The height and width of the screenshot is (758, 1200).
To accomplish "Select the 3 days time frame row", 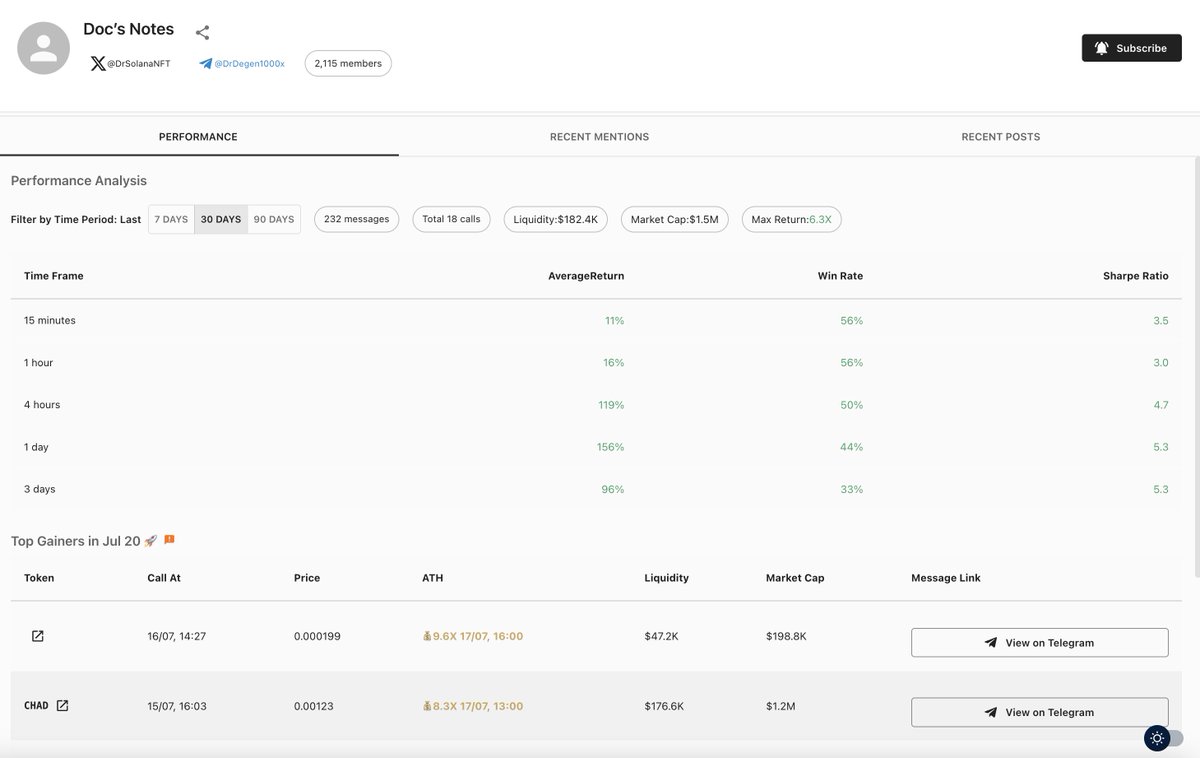I will [596, 489].
